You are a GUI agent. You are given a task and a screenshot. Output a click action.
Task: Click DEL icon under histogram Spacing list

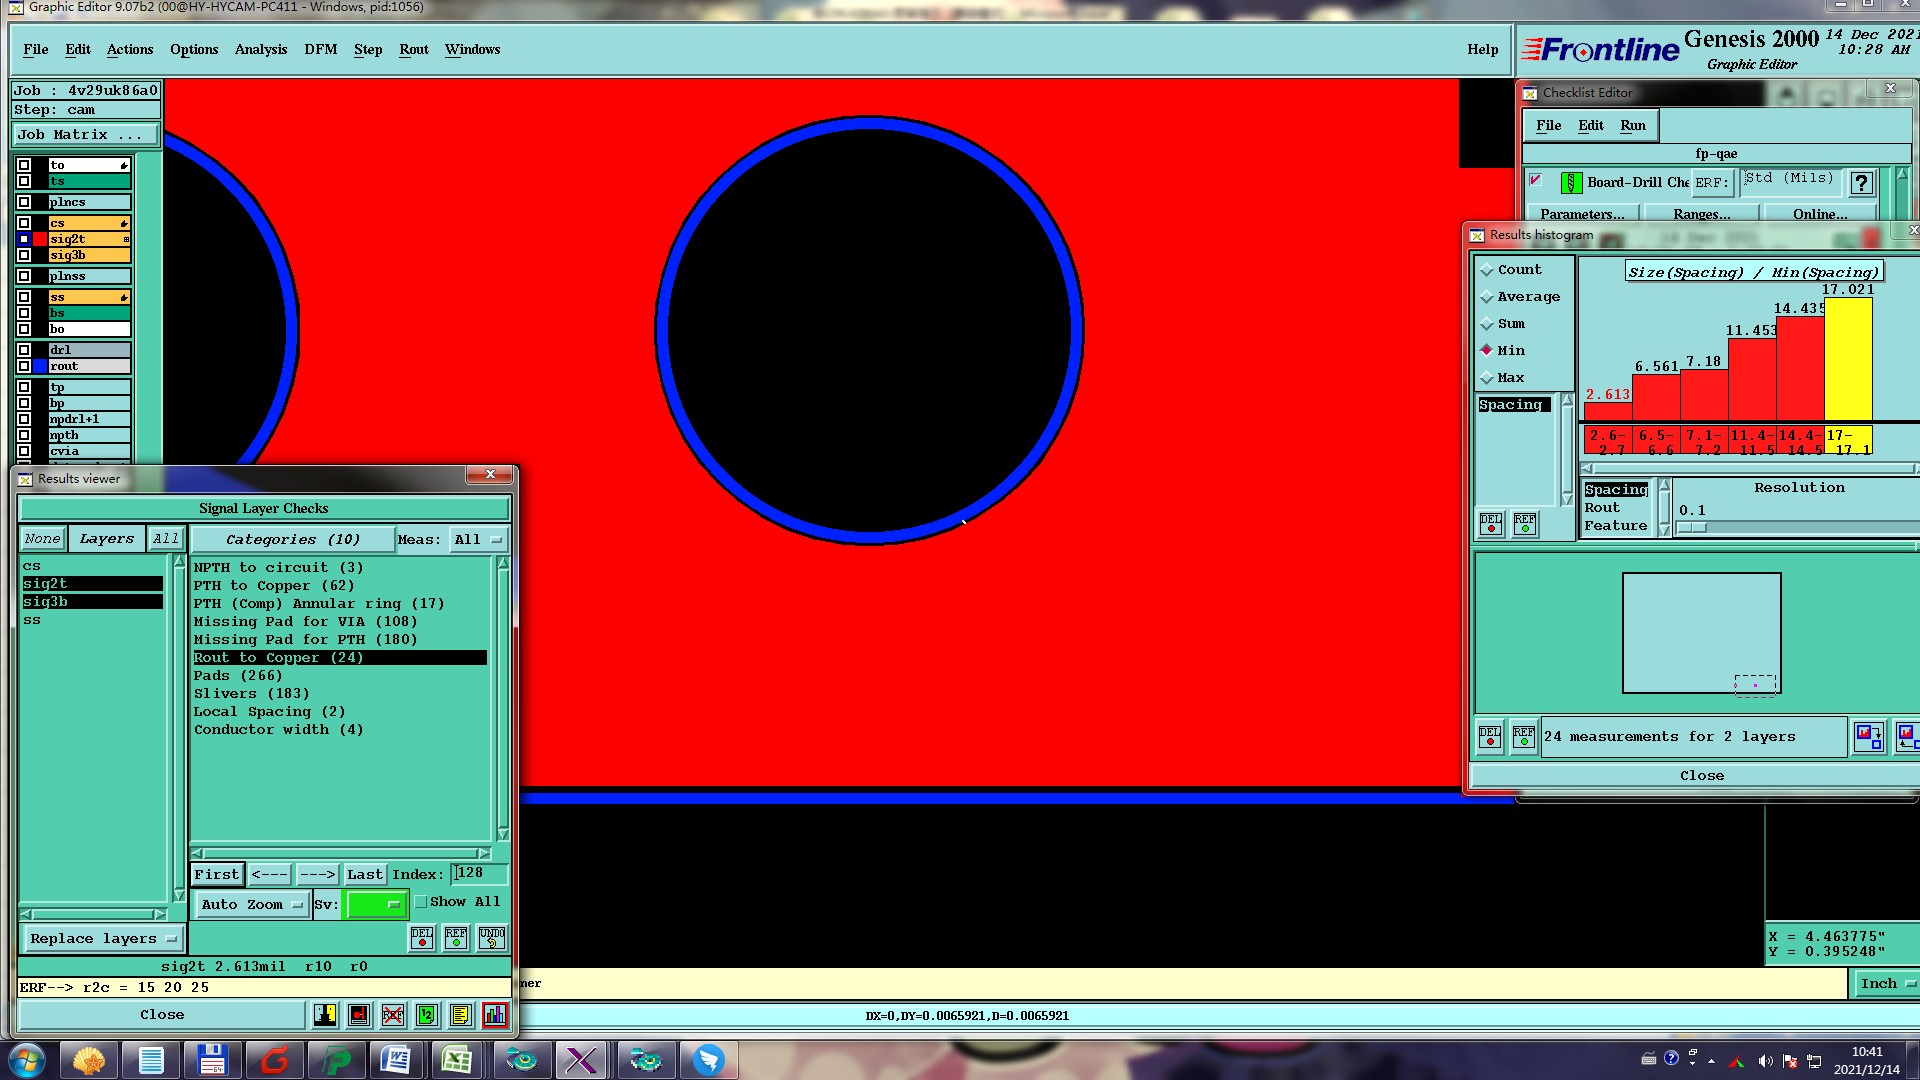click(x=1491, y=524)
